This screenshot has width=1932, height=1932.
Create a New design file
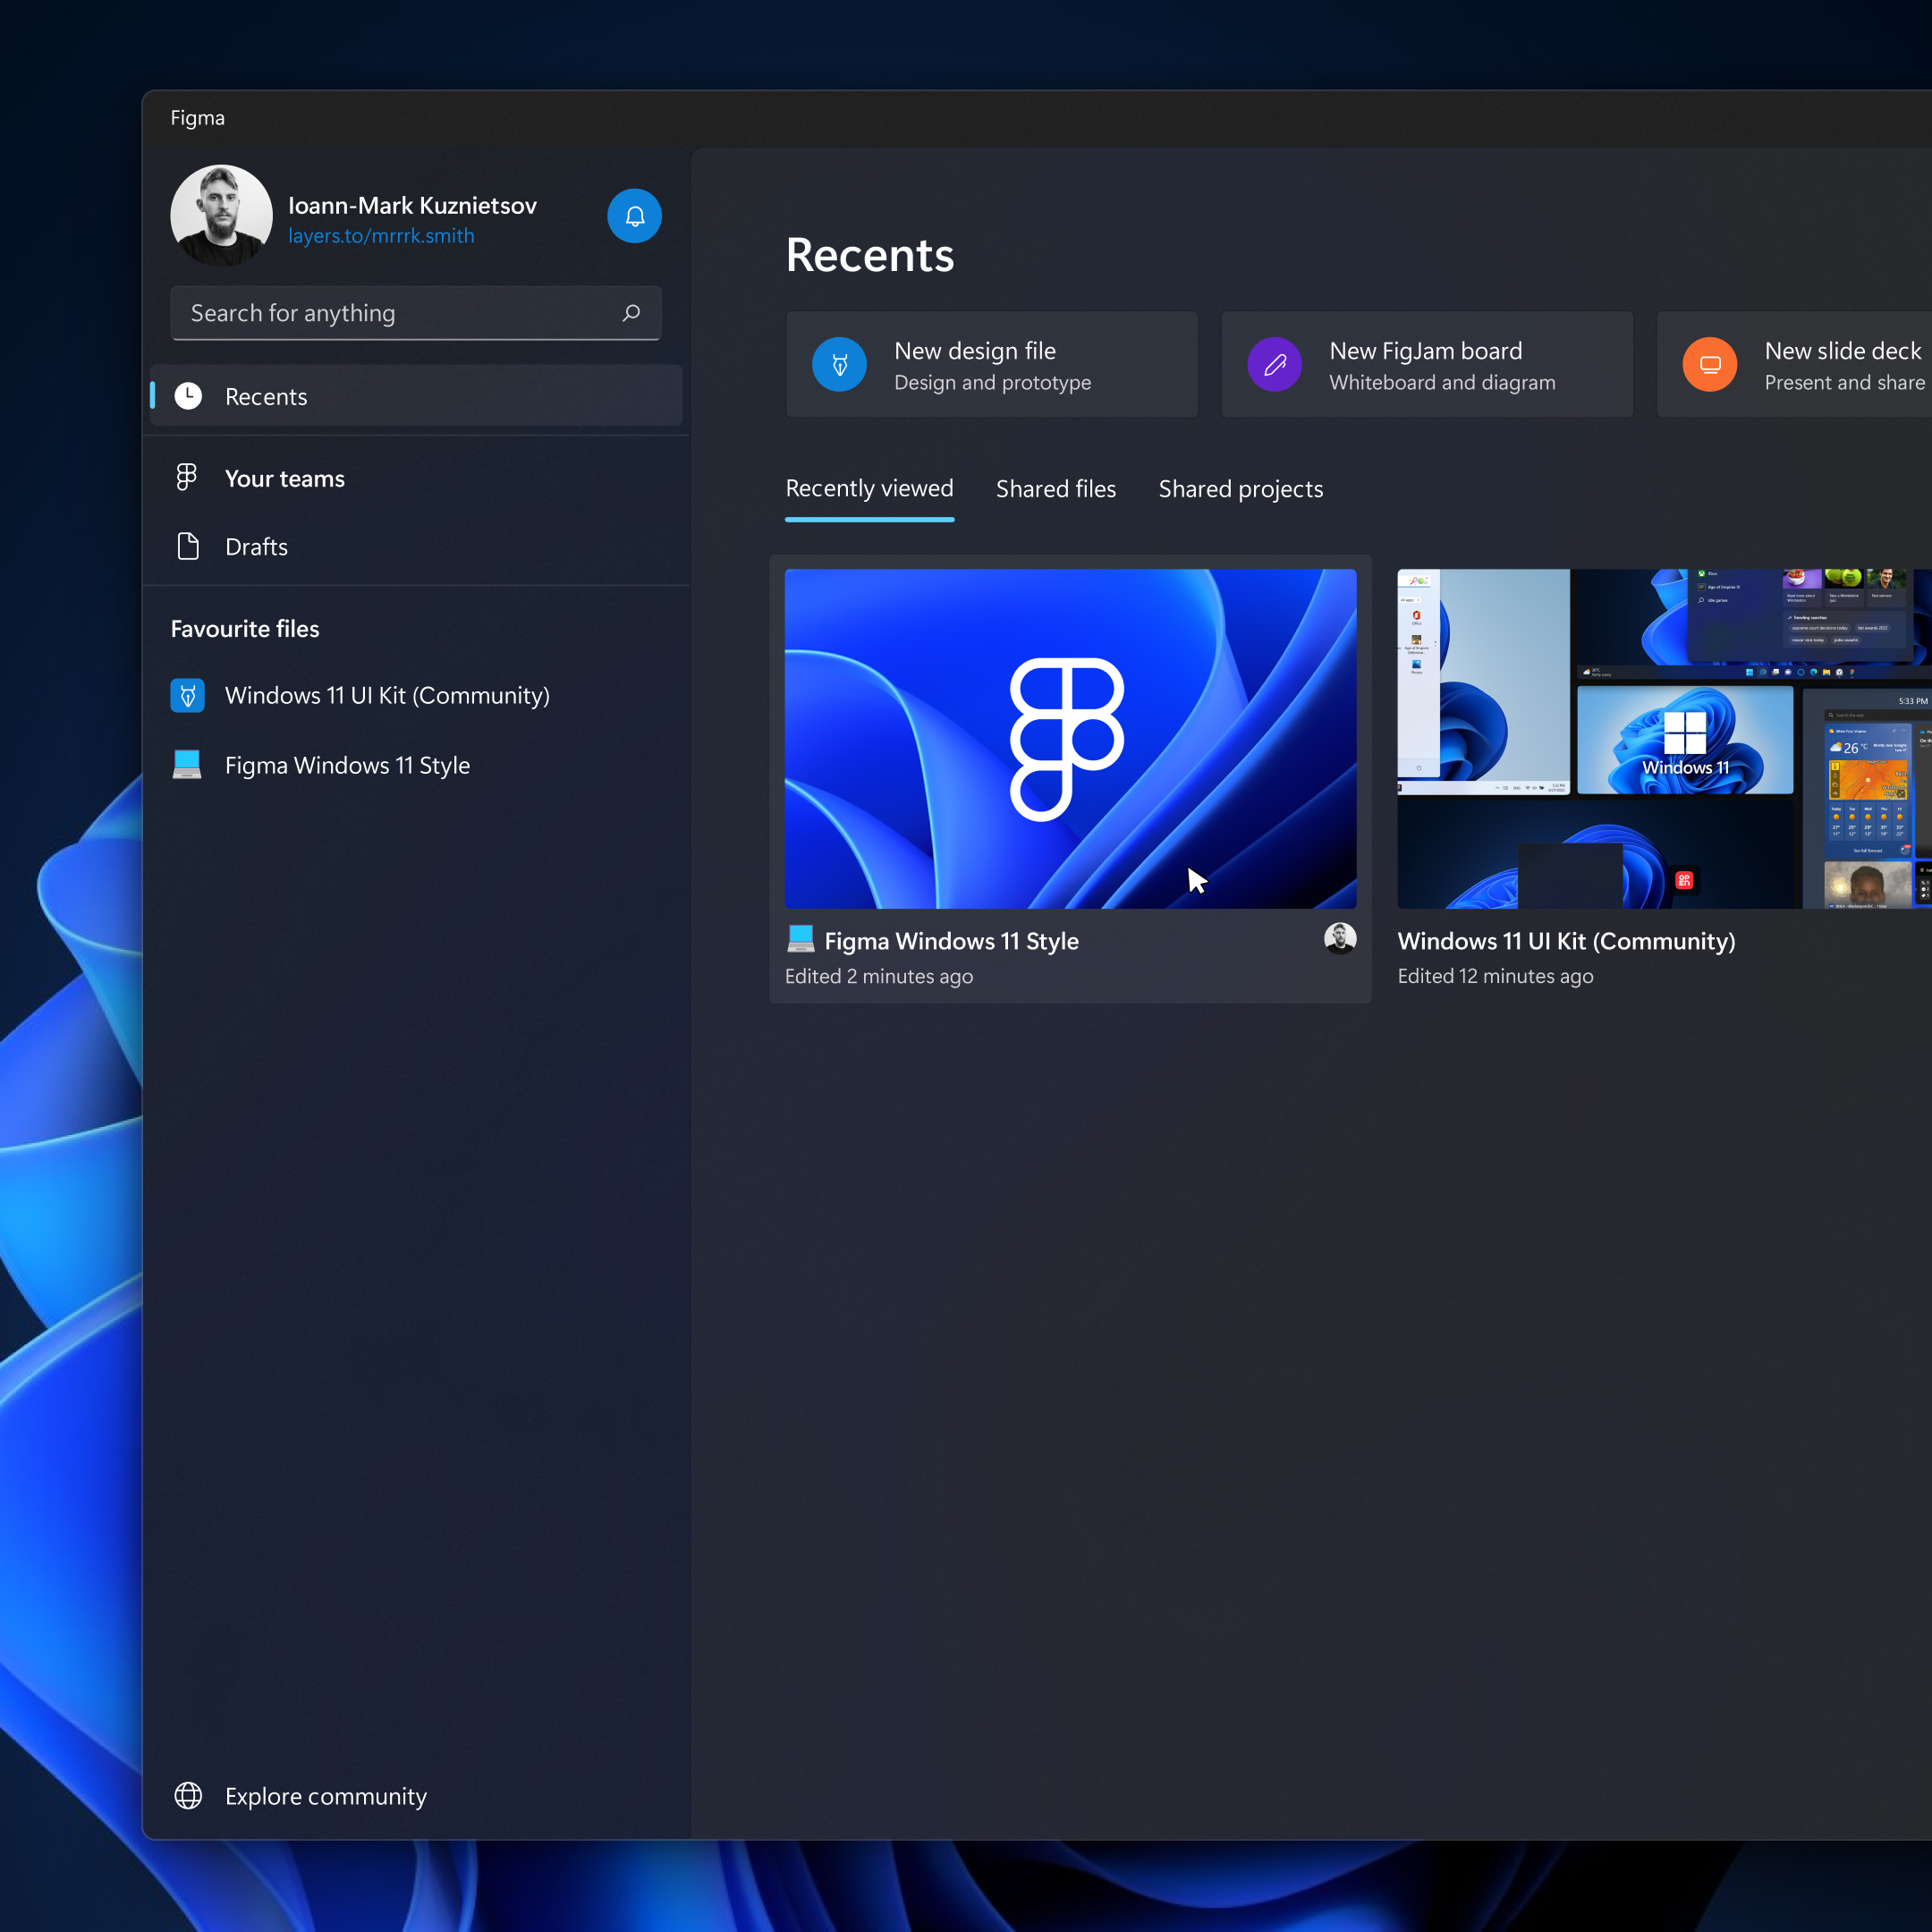point(992,364)
